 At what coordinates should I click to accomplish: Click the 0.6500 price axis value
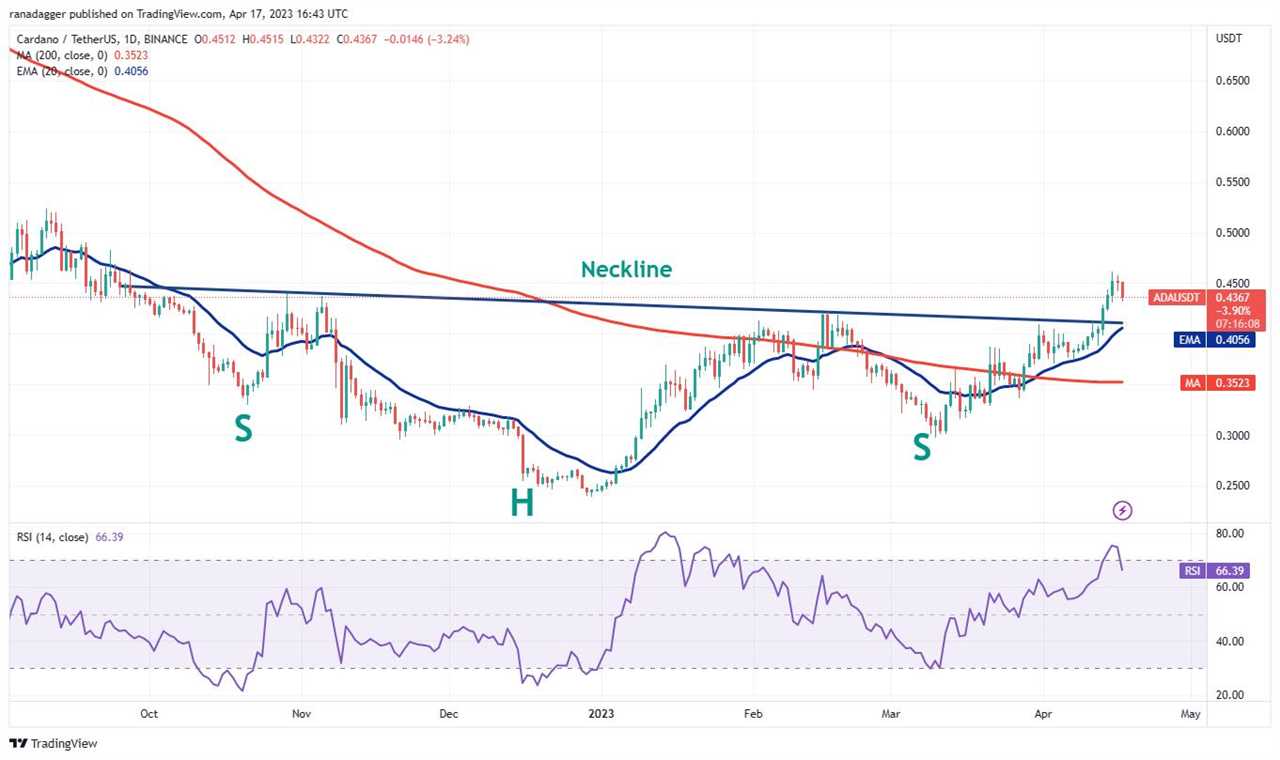[x=1231, y=80]
